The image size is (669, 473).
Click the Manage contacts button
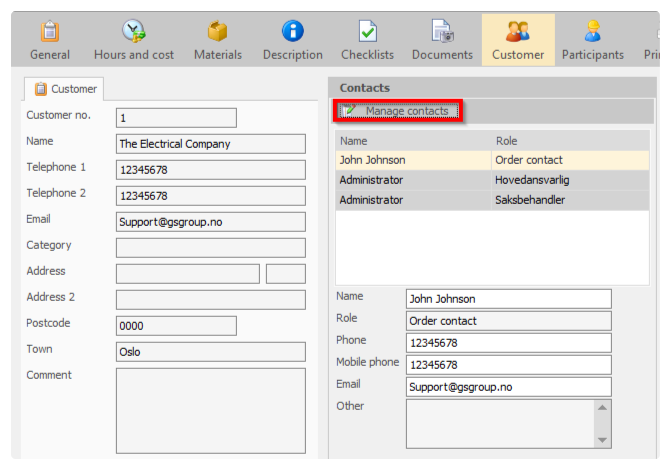click(398, 111)
